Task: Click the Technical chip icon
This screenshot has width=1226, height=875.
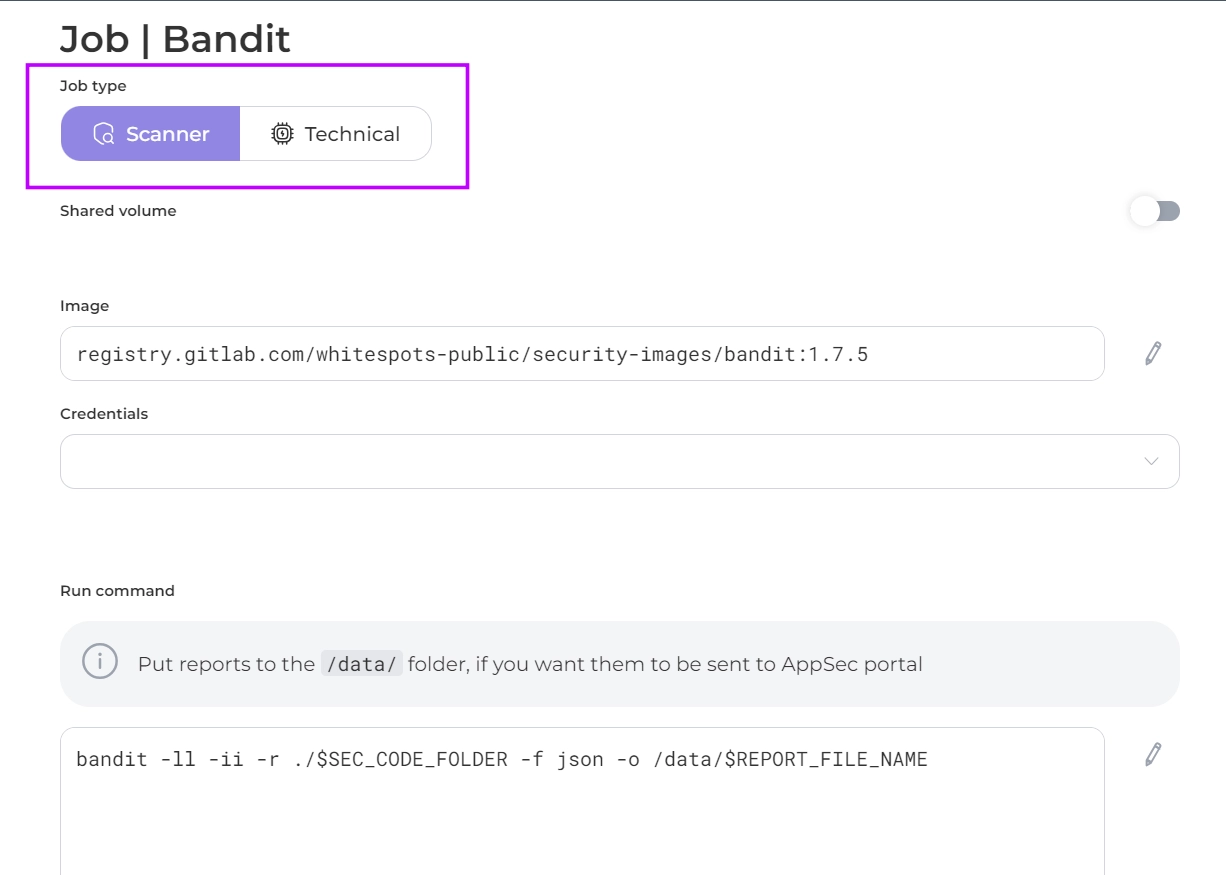Action: point(283,134)
